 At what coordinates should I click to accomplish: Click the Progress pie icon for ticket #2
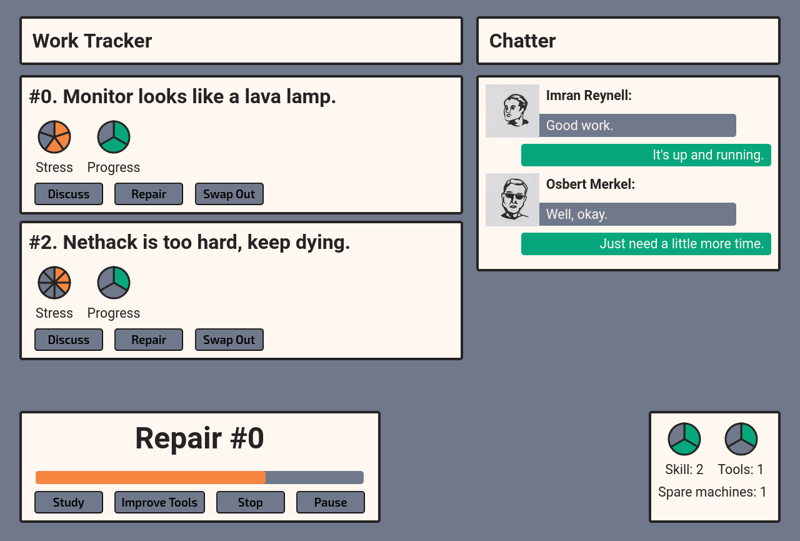coord(114,282)
